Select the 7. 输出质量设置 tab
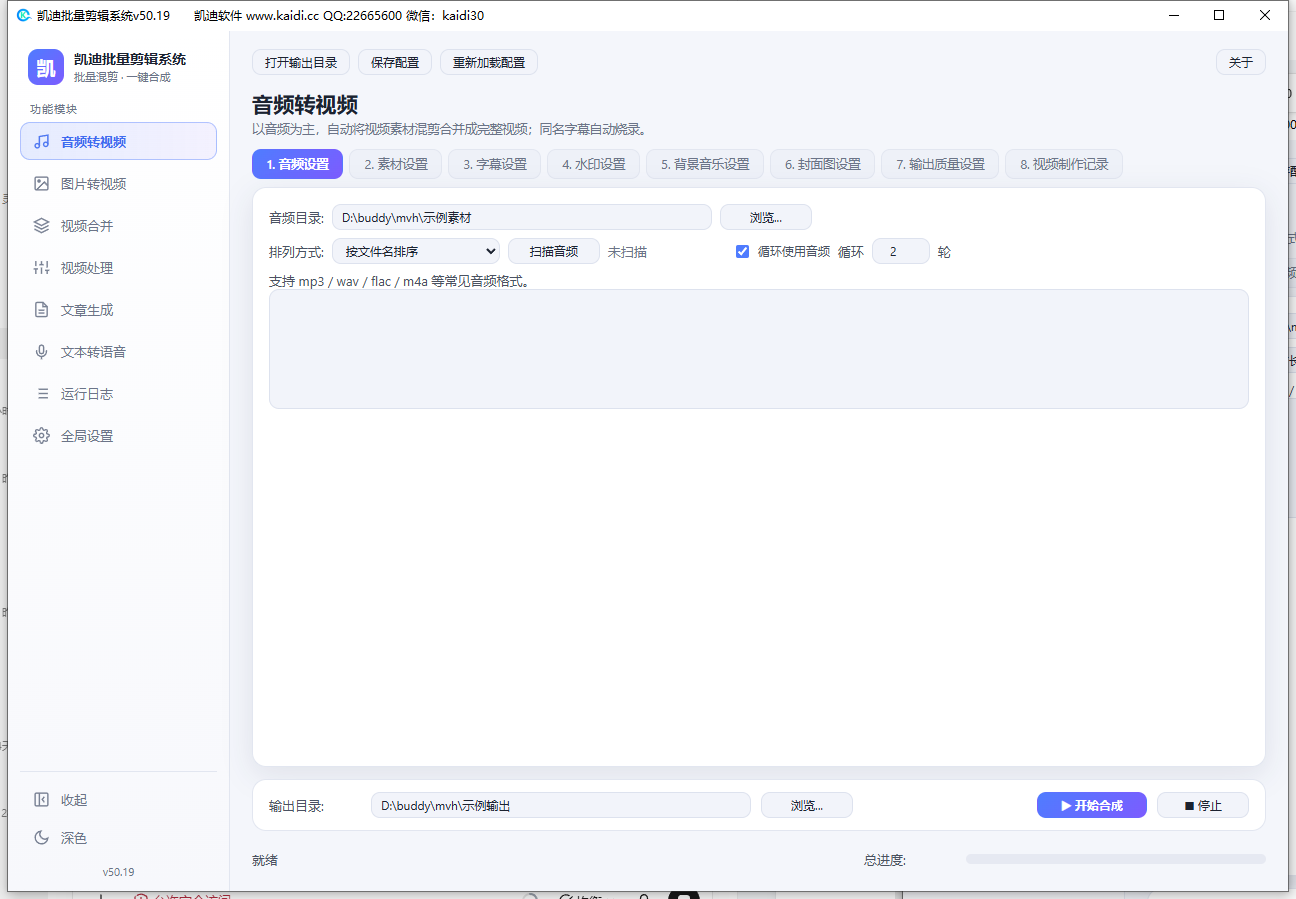Image resolution: width=1296 pixels, height=899 pixels. coord(940,164)
